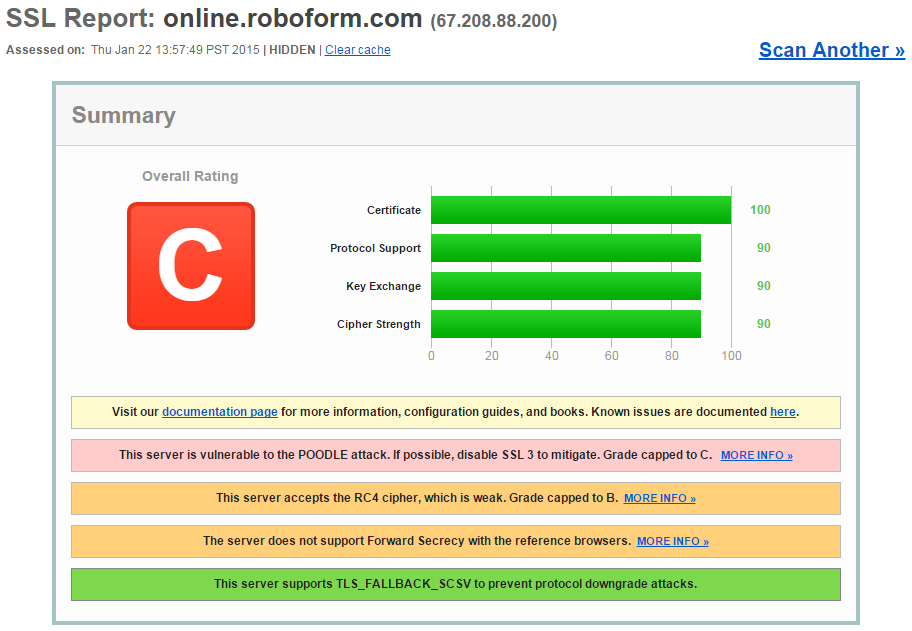Click the Certificate score bar
Viewport: 912px width, 631px height.
tap(580, 210)
